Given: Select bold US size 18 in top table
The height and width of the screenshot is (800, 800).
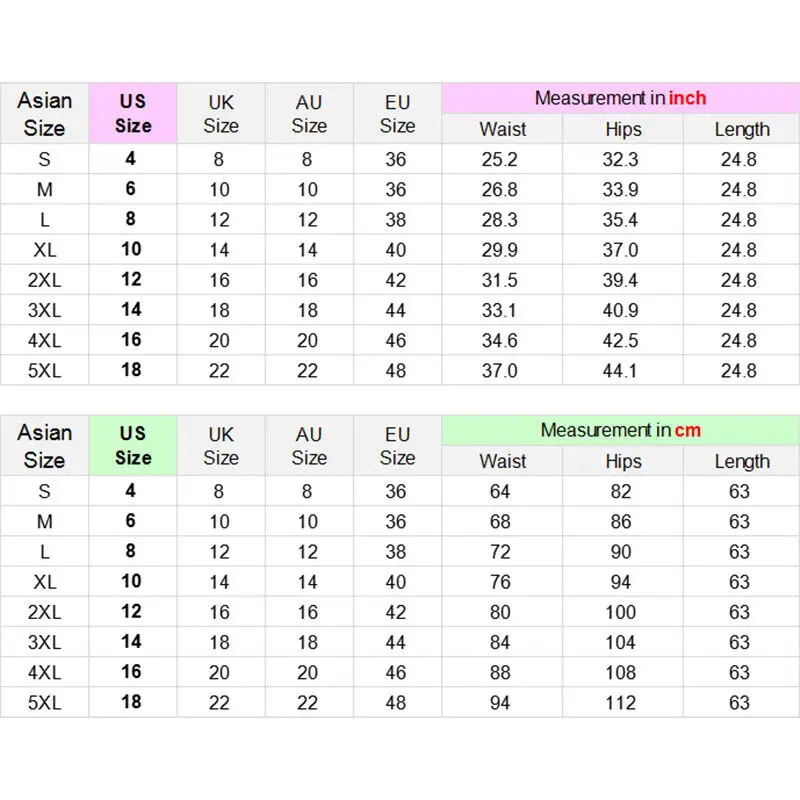Looking at the screenshot, I should [131, 370].
